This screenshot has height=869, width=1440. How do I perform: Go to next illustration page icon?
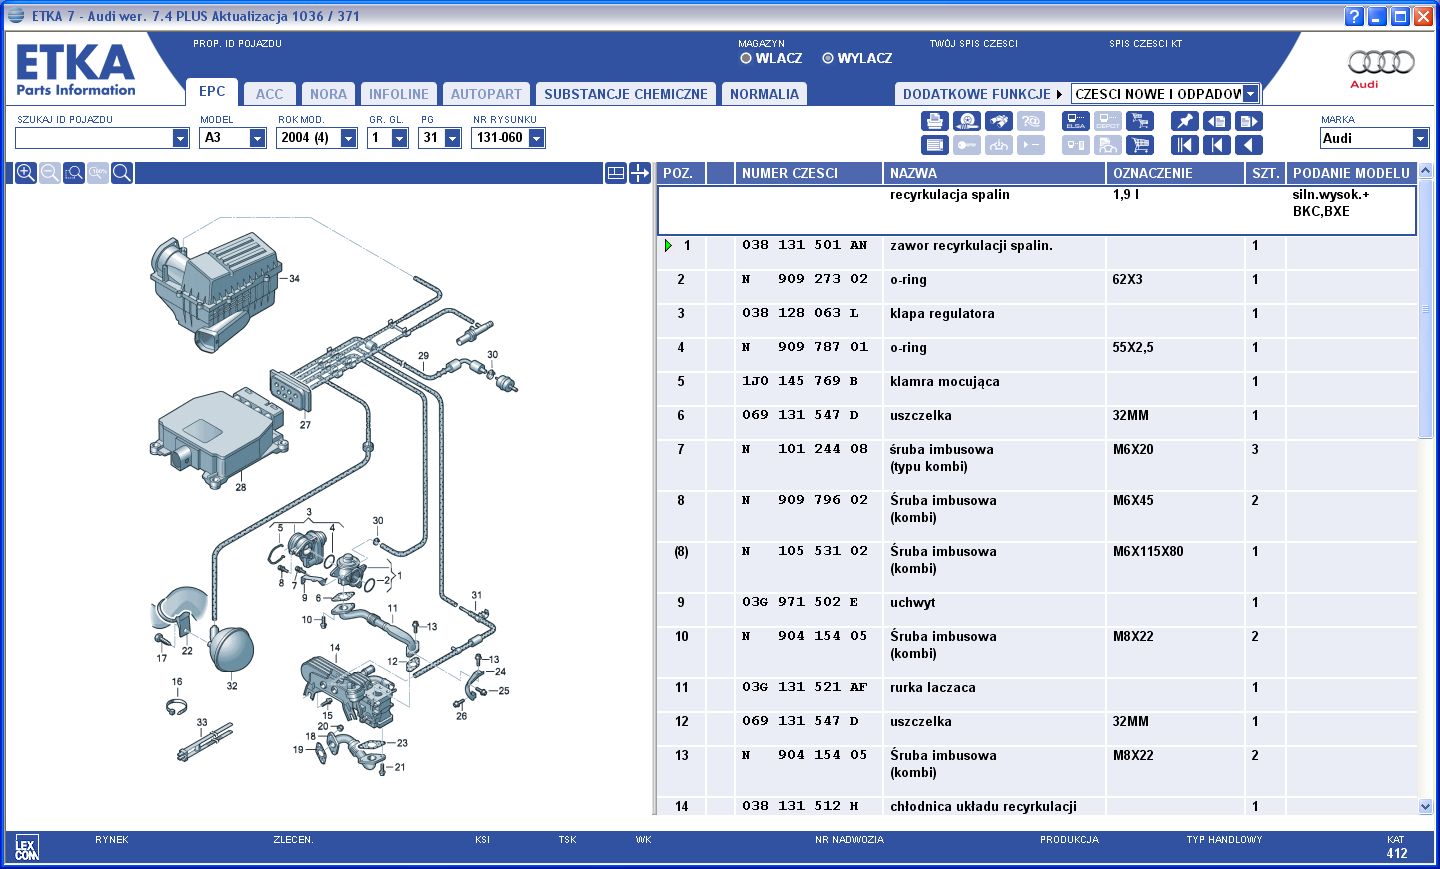1249,121
